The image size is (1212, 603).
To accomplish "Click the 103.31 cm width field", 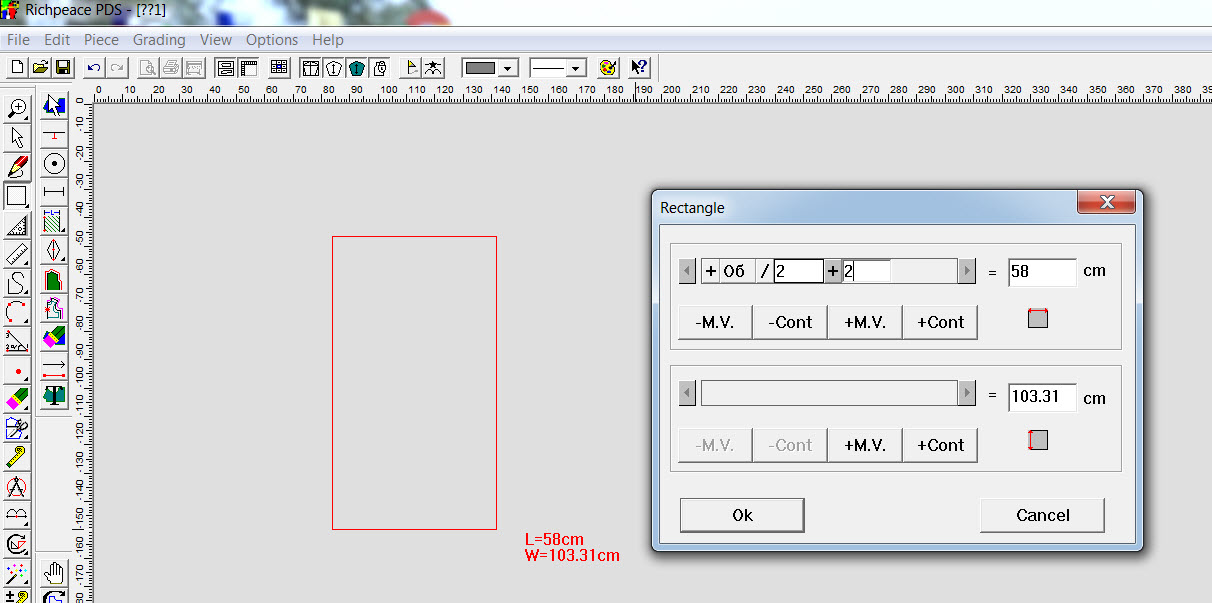I will click(x=1042, y=397).
